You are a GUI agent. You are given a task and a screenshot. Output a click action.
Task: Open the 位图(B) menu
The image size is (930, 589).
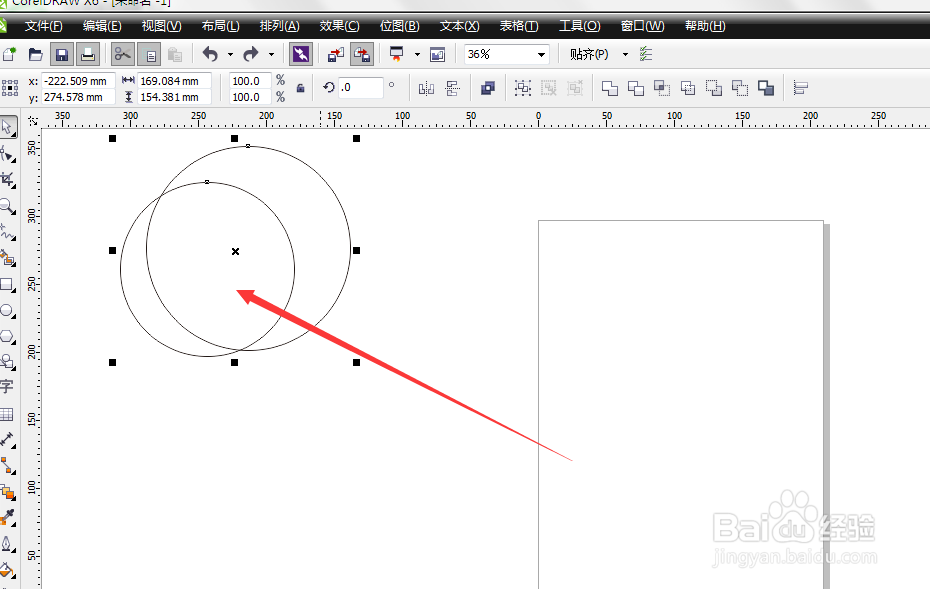click(x=400, y=26)
